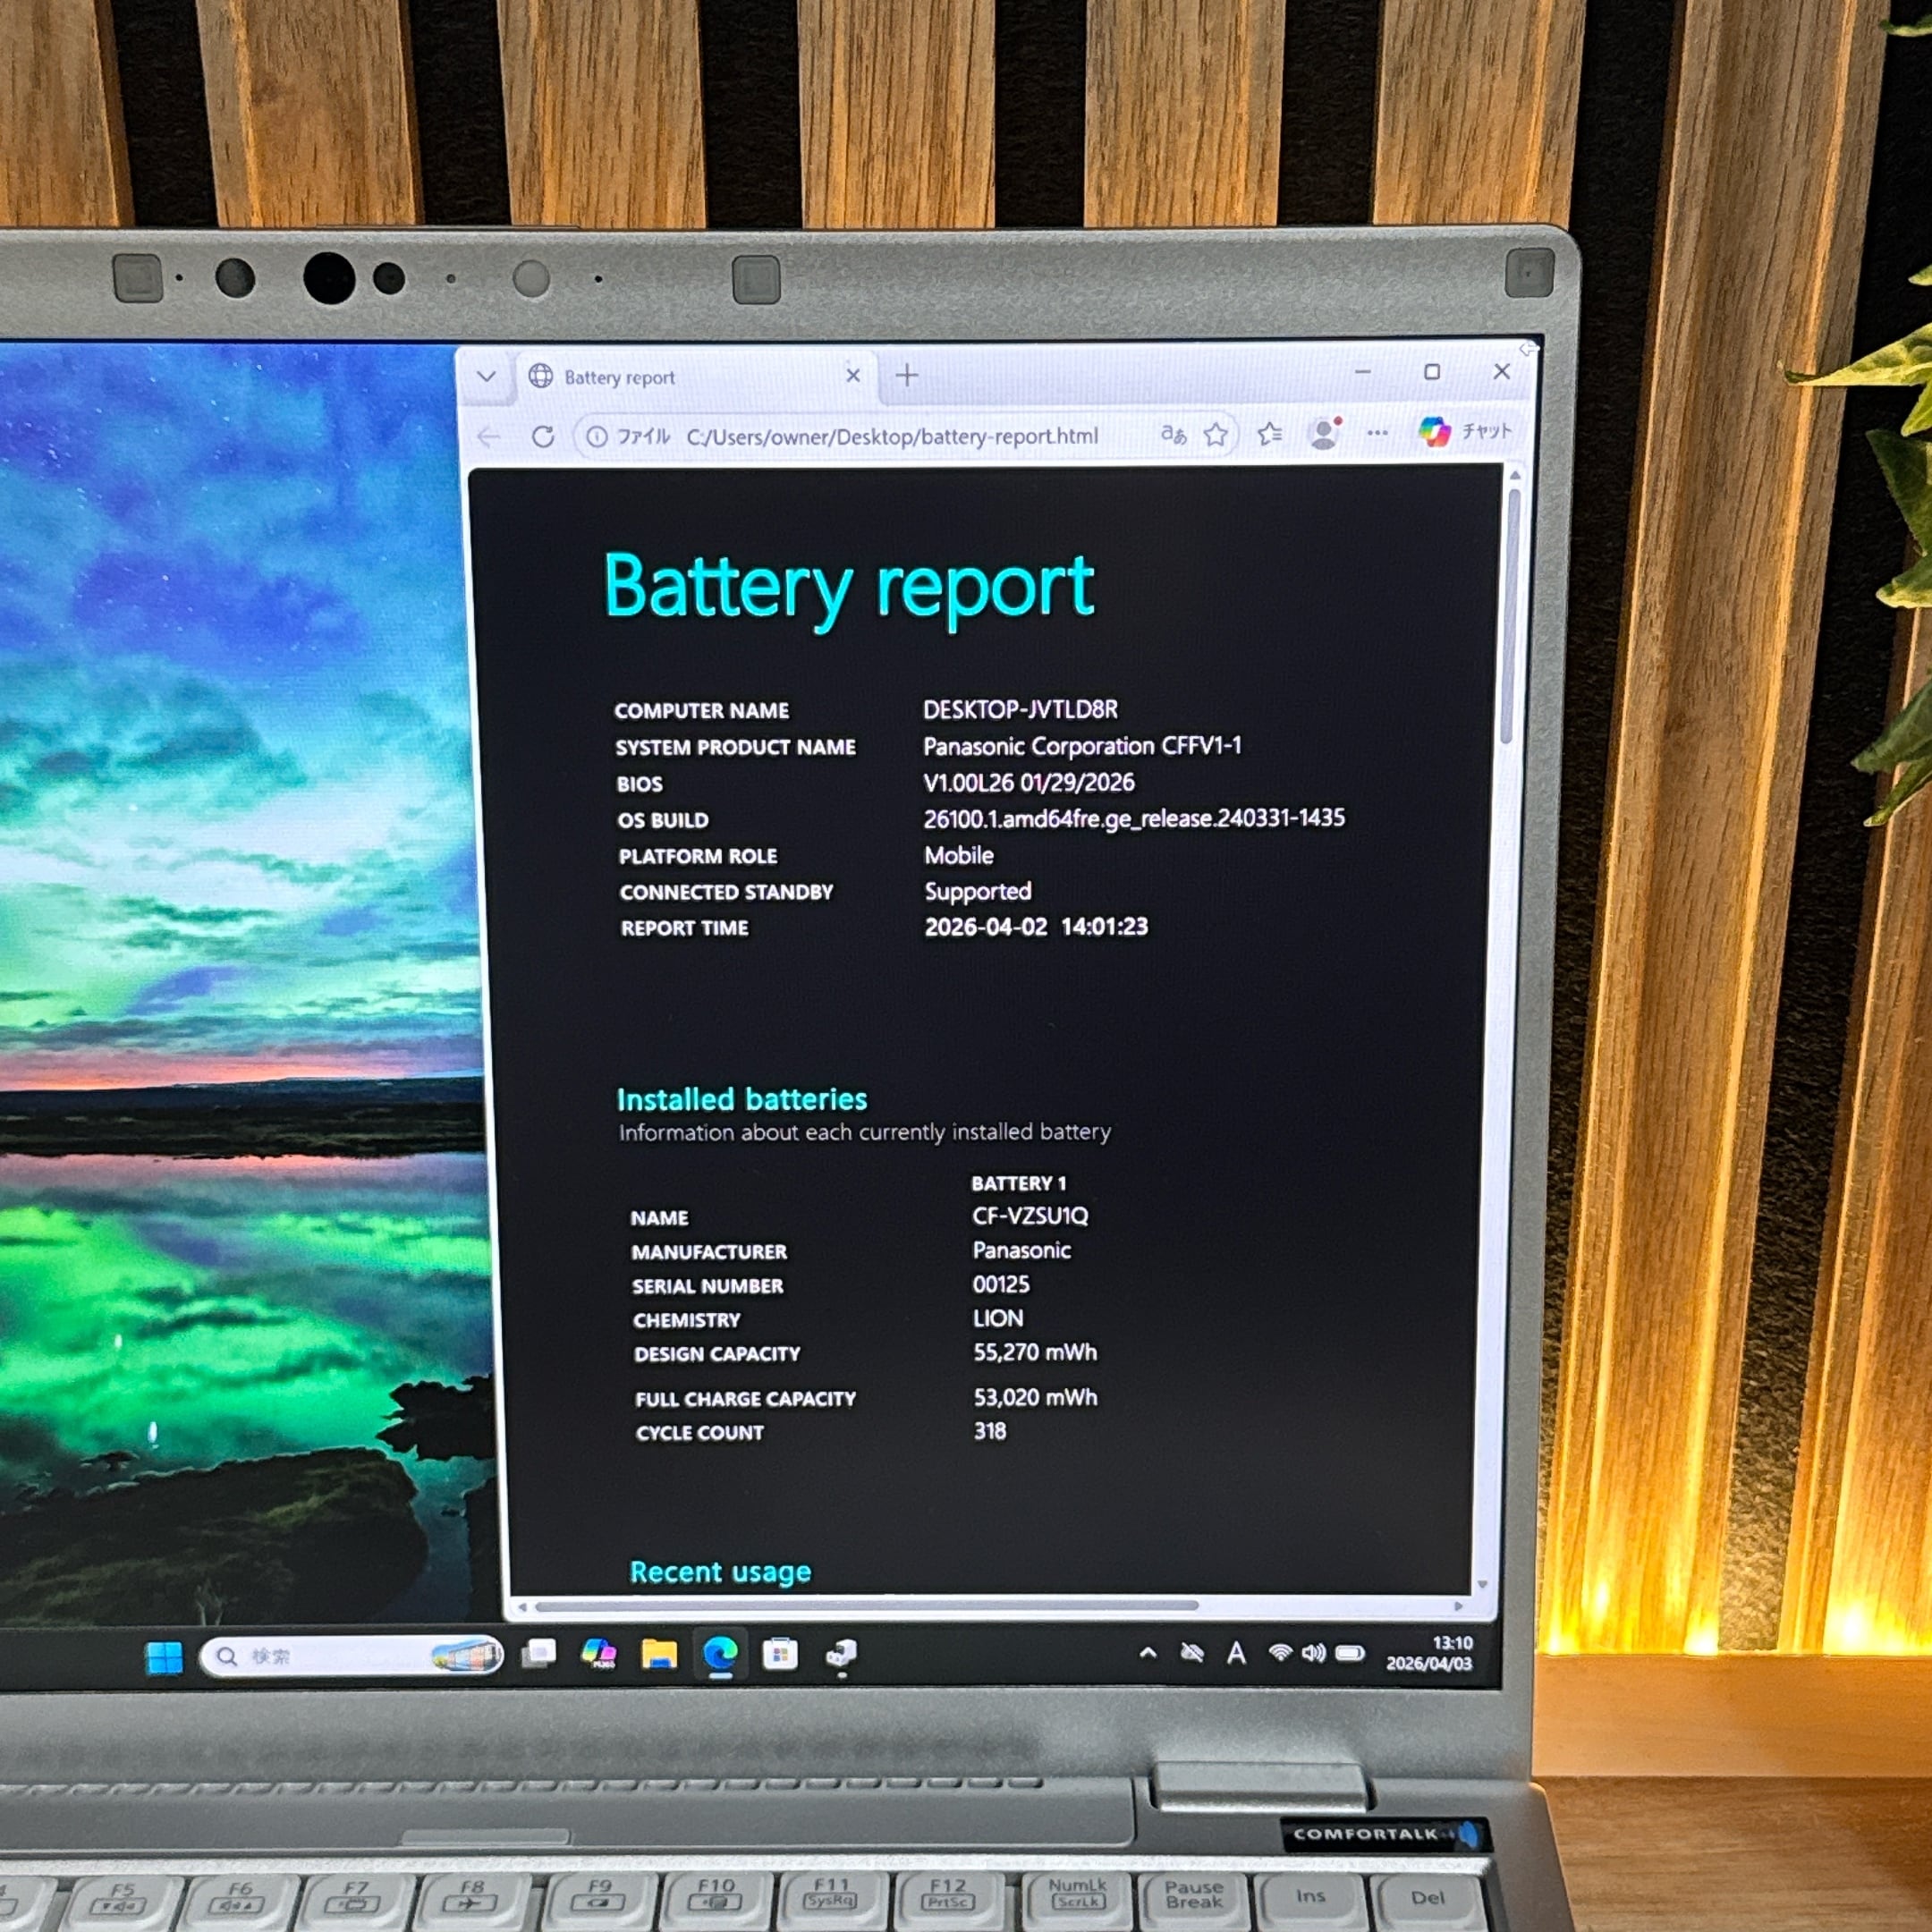Click the translate page icon
This screenshot has width=1932, height=1932.
tap(1173, 434)
